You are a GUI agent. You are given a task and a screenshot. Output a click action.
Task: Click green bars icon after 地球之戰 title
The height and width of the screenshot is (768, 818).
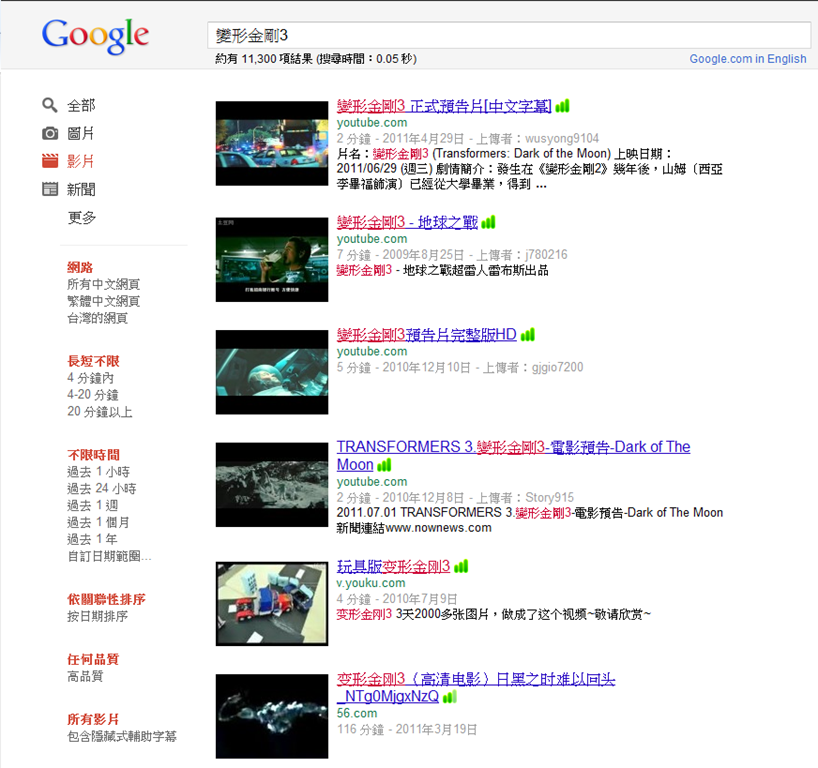point(488,223)
